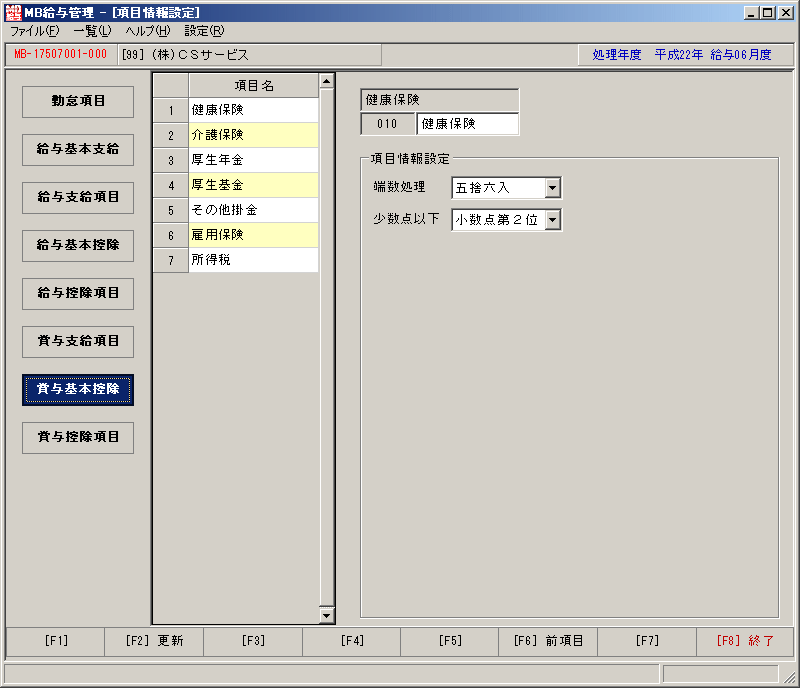Select the 賞与支給項目 category button

[x=78, y=341]
